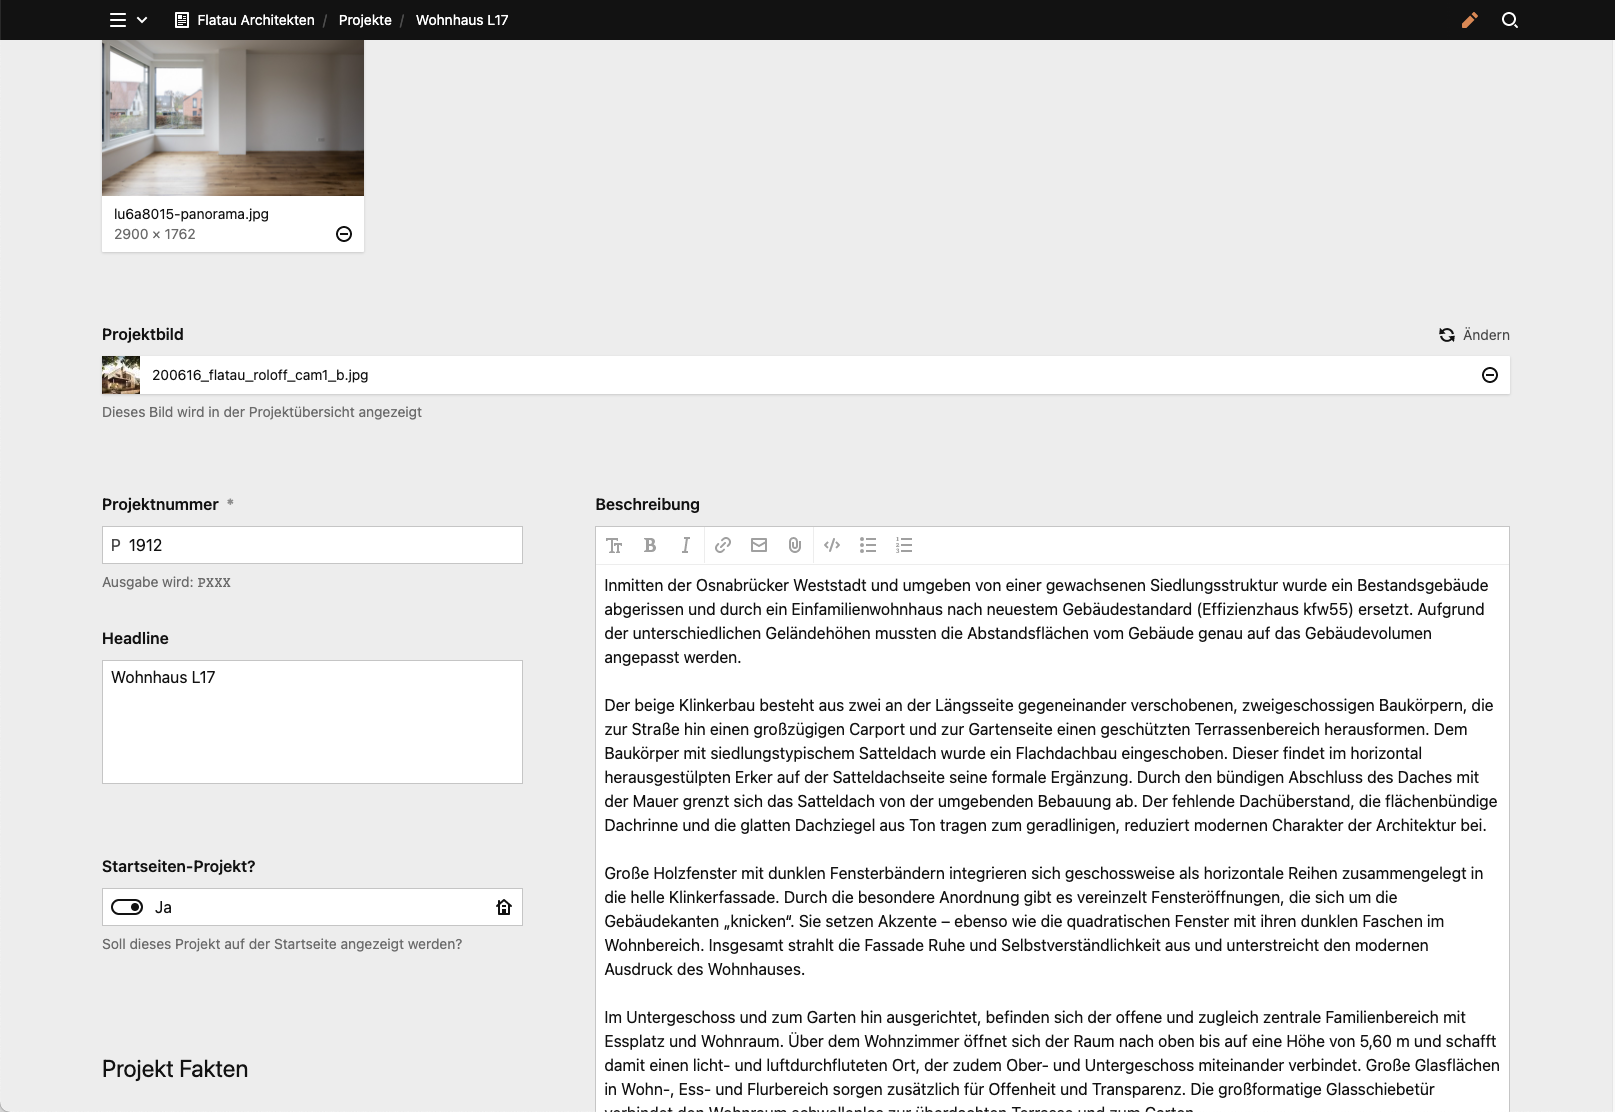Open the panel search with the magnifier icon
The image size is (1615, 1112).
coord(1510,20)
